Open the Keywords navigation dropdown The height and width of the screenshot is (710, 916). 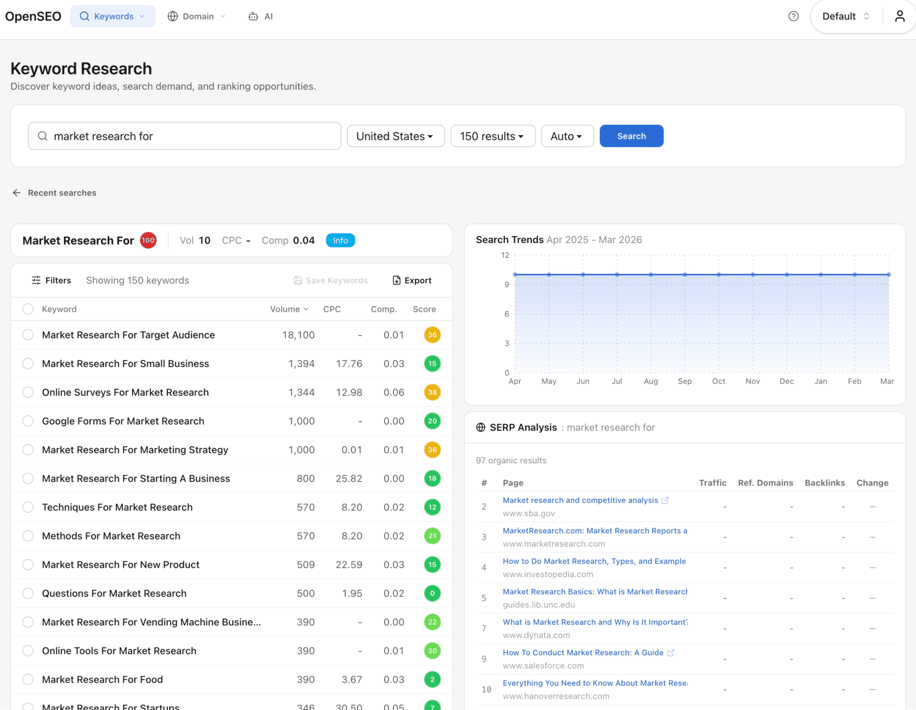click(113, 16)
